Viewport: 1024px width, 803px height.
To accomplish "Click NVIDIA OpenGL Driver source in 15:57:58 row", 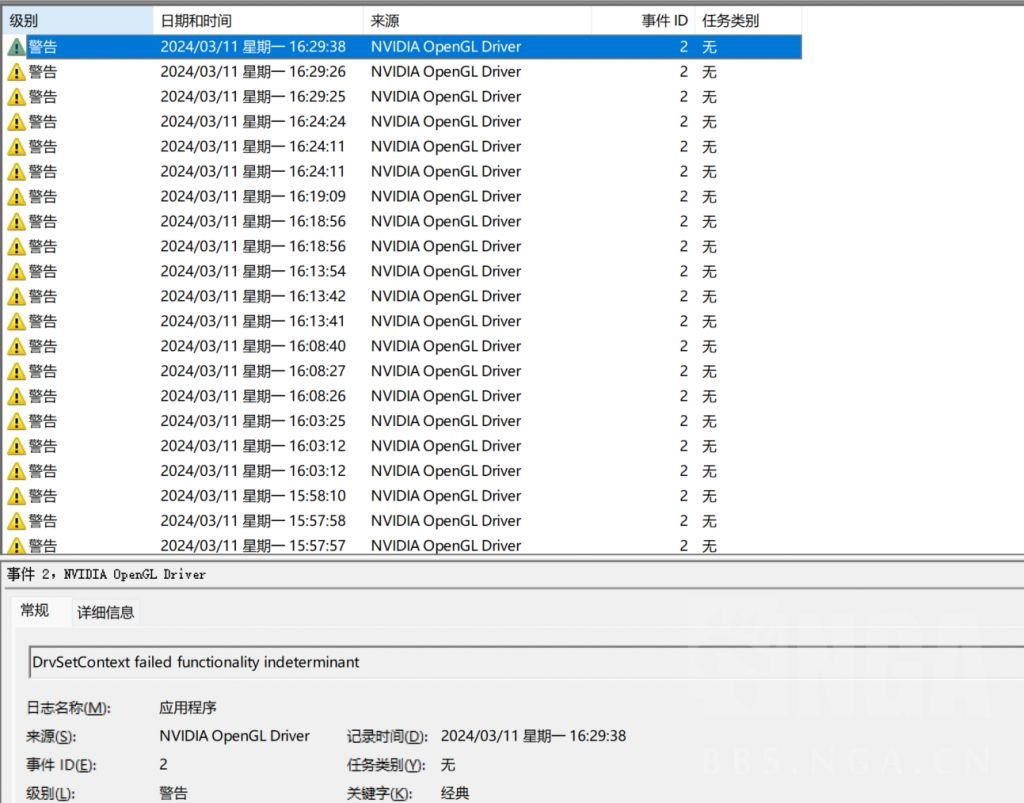I will coord(446,521).
